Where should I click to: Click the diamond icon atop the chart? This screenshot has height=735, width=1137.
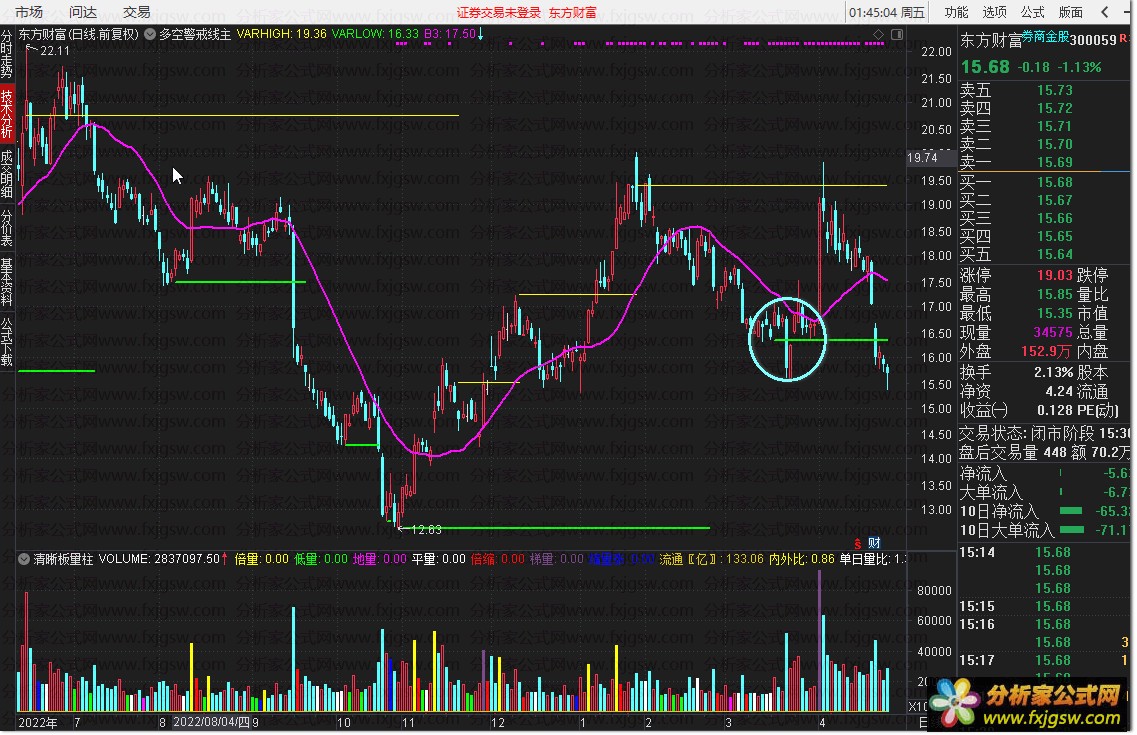tap(878, 34)
